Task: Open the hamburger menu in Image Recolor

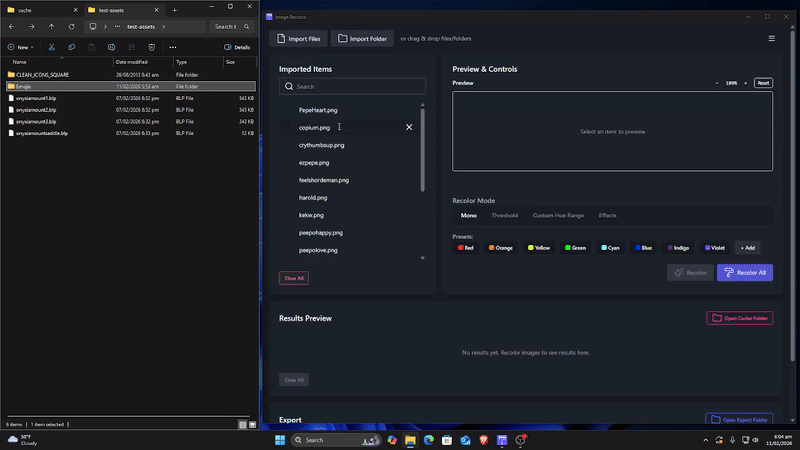Action: 771,39
